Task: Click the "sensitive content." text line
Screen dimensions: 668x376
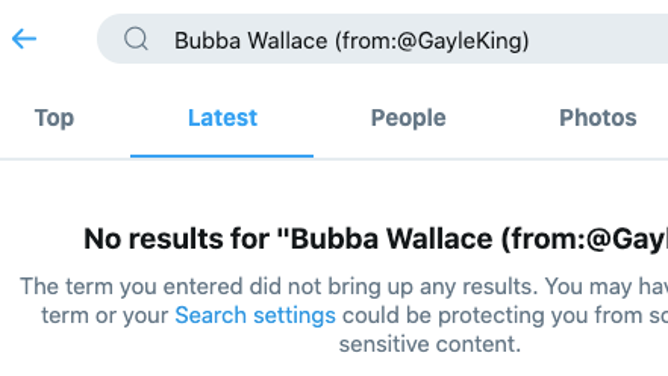Action: tap(430, 344)
